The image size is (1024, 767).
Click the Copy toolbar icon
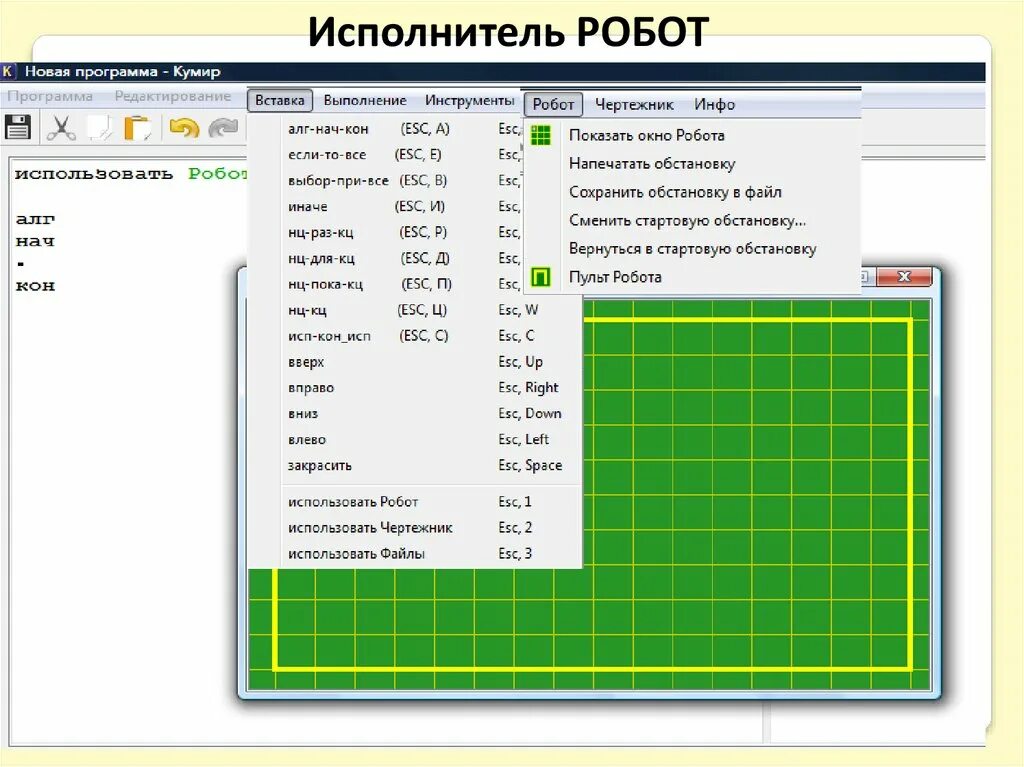coord(99,128)
